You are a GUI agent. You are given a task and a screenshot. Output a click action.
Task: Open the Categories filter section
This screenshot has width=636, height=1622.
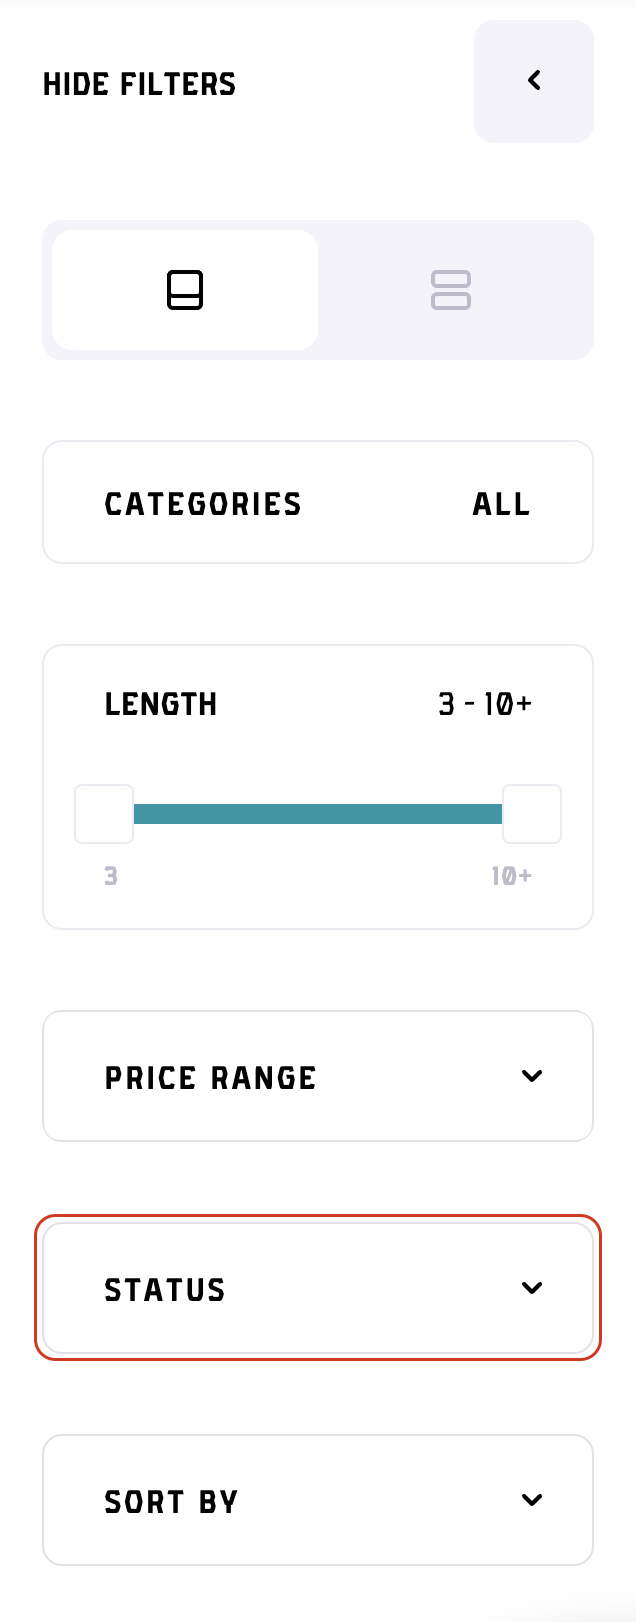(x=317, y=503)
